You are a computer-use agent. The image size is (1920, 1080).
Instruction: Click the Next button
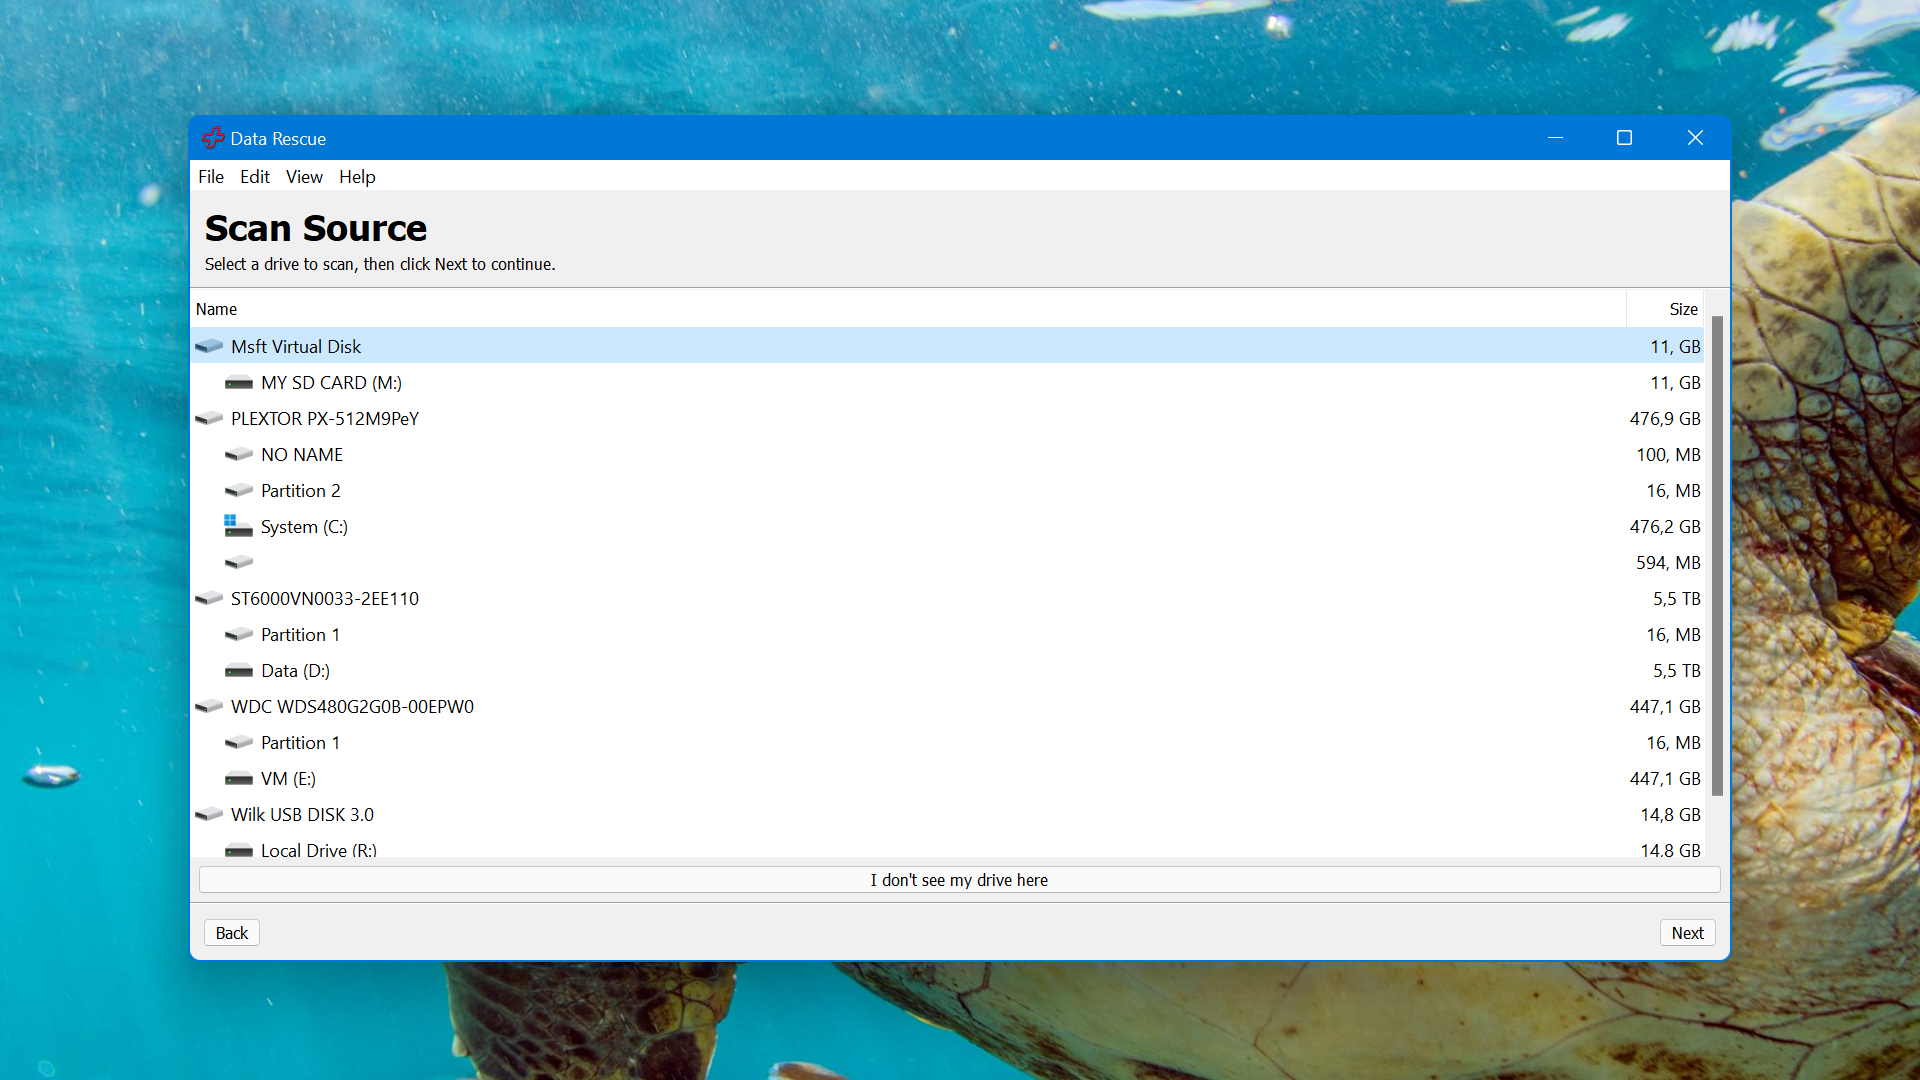tap(1687, 932)
